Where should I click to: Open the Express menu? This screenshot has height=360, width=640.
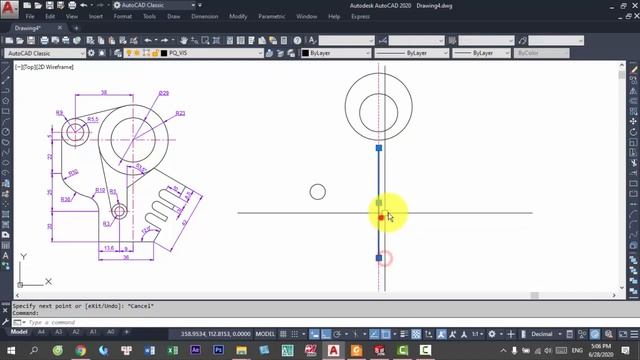[360, 17]
